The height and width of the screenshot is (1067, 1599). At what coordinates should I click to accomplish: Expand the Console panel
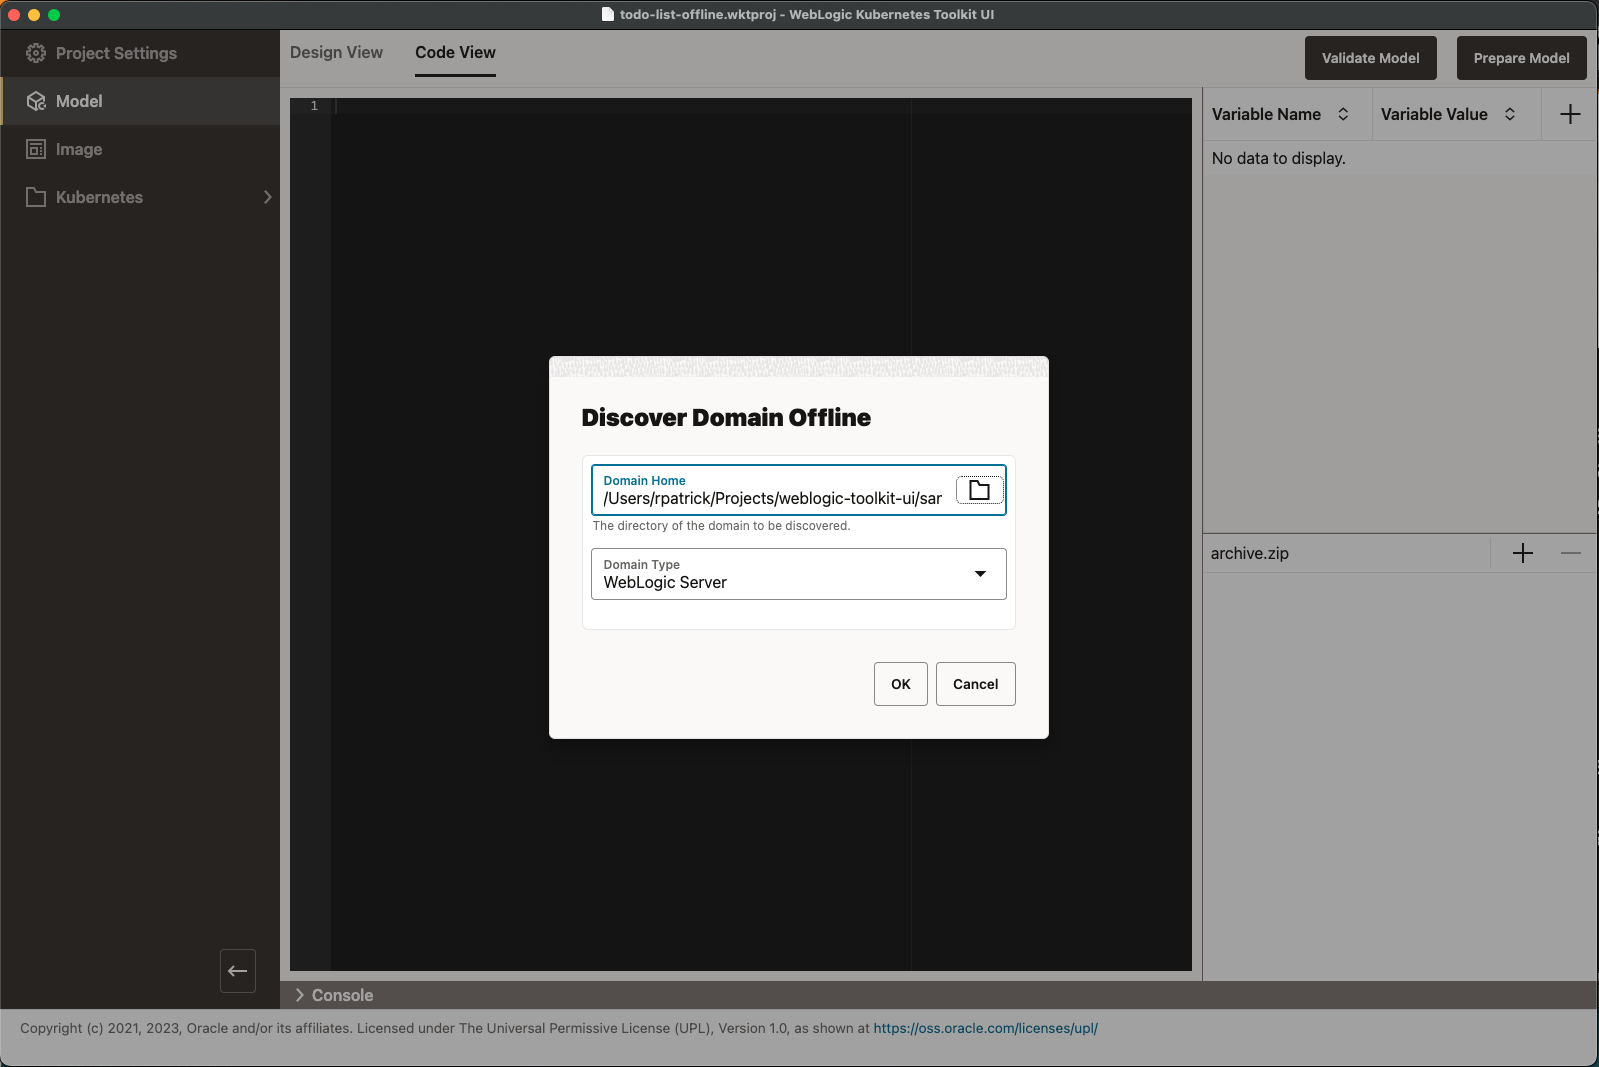pos(334,995)
